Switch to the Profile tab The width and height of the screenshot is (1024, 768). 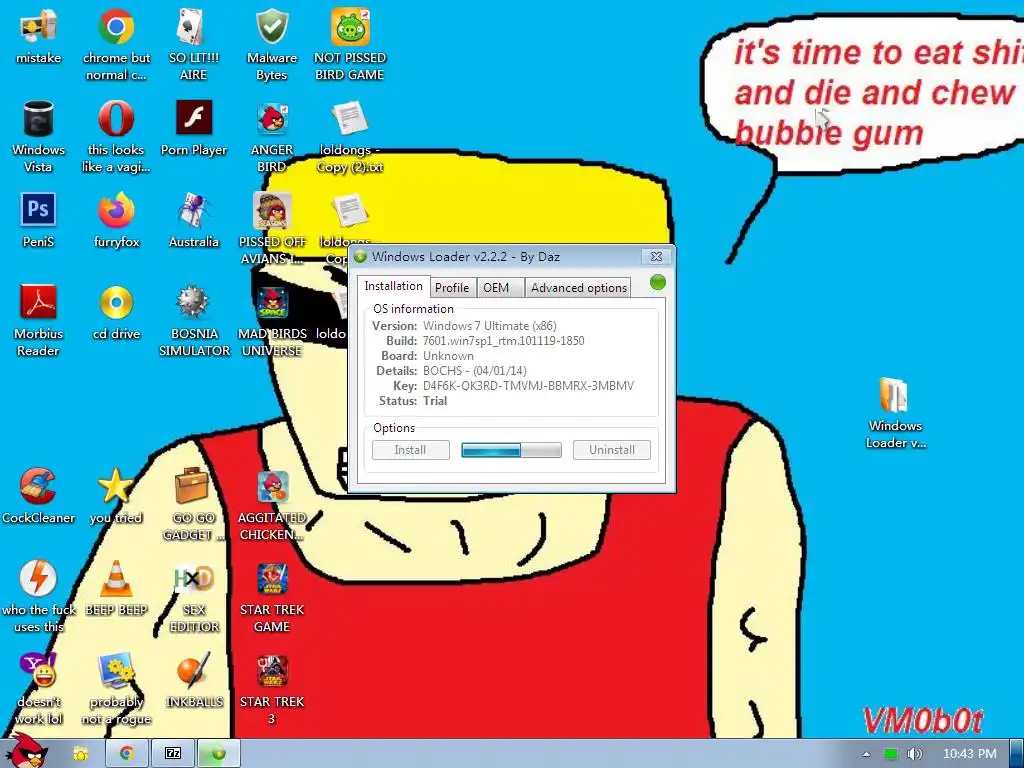pos(452,287)
